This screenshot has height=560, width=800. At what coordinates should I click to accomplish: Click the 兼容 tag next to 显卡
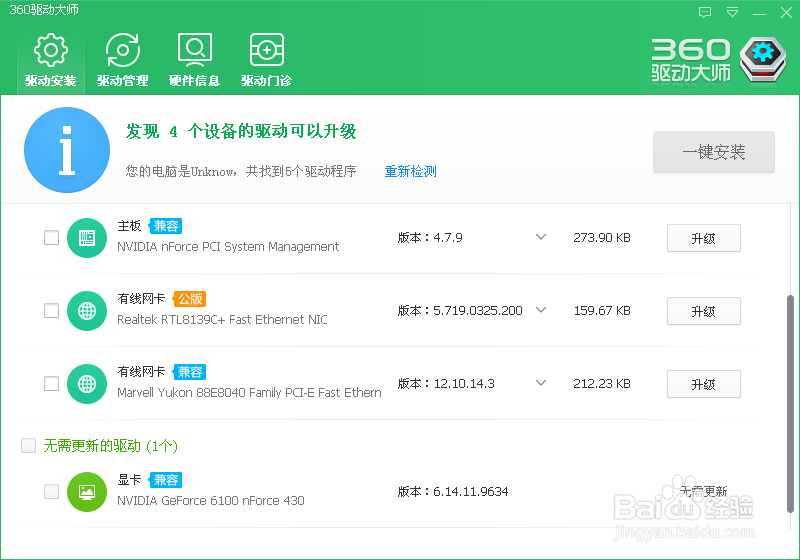coord(166,480)
